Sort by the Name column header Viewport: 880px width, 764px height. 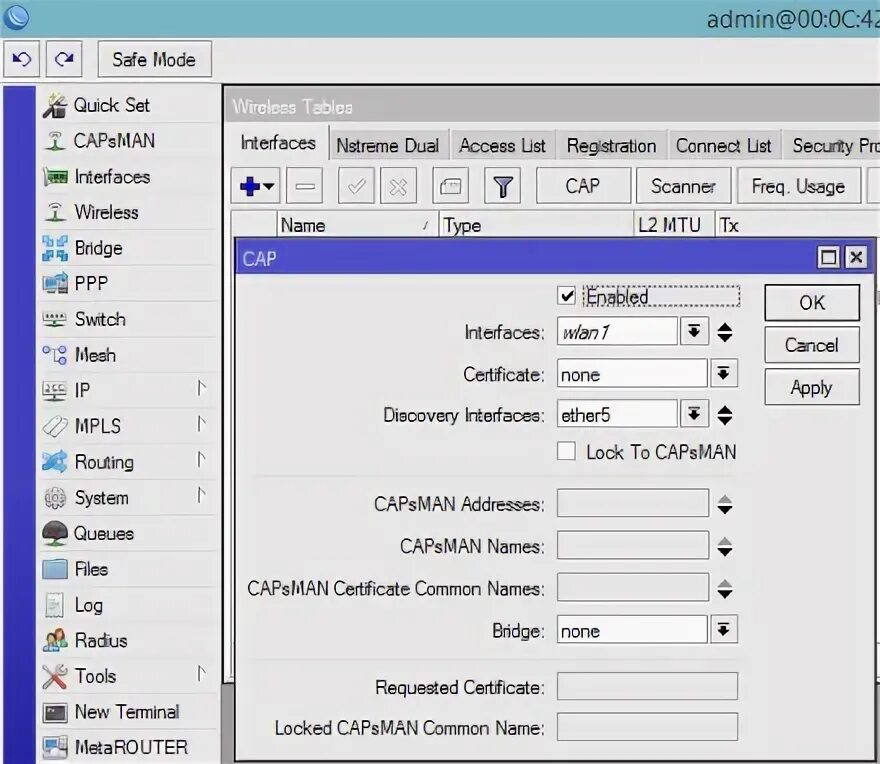point(356,225)
